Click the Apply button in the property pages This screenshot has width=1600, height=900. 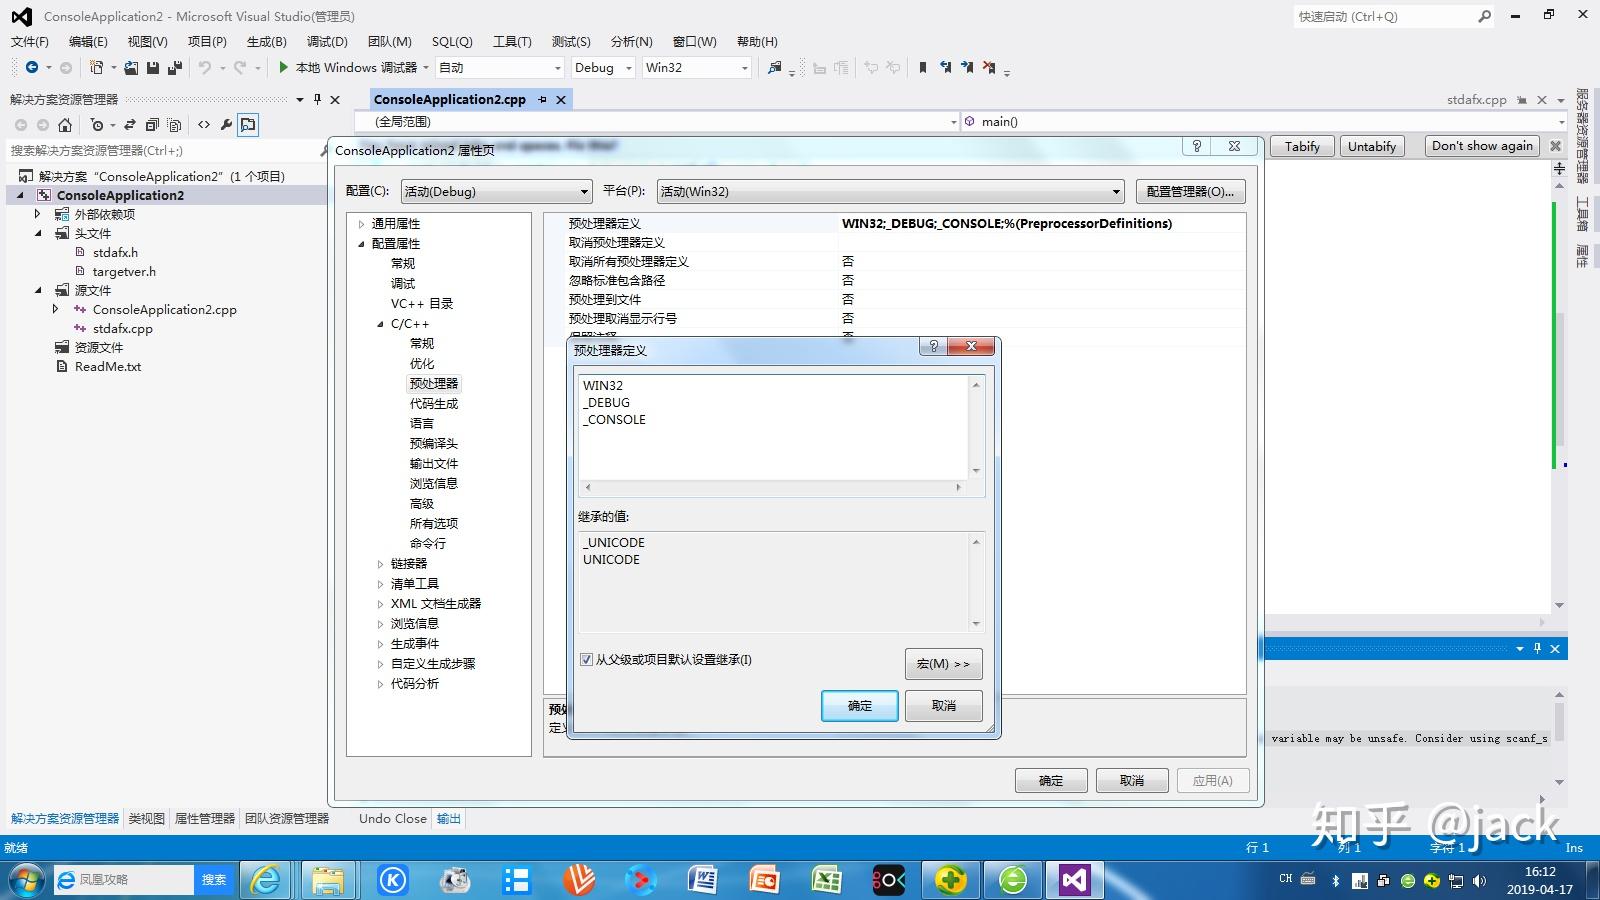pos(1212,781)
